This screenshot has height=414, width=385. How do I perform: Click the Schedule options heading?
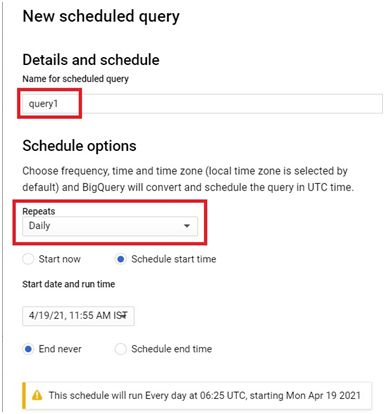79,146
